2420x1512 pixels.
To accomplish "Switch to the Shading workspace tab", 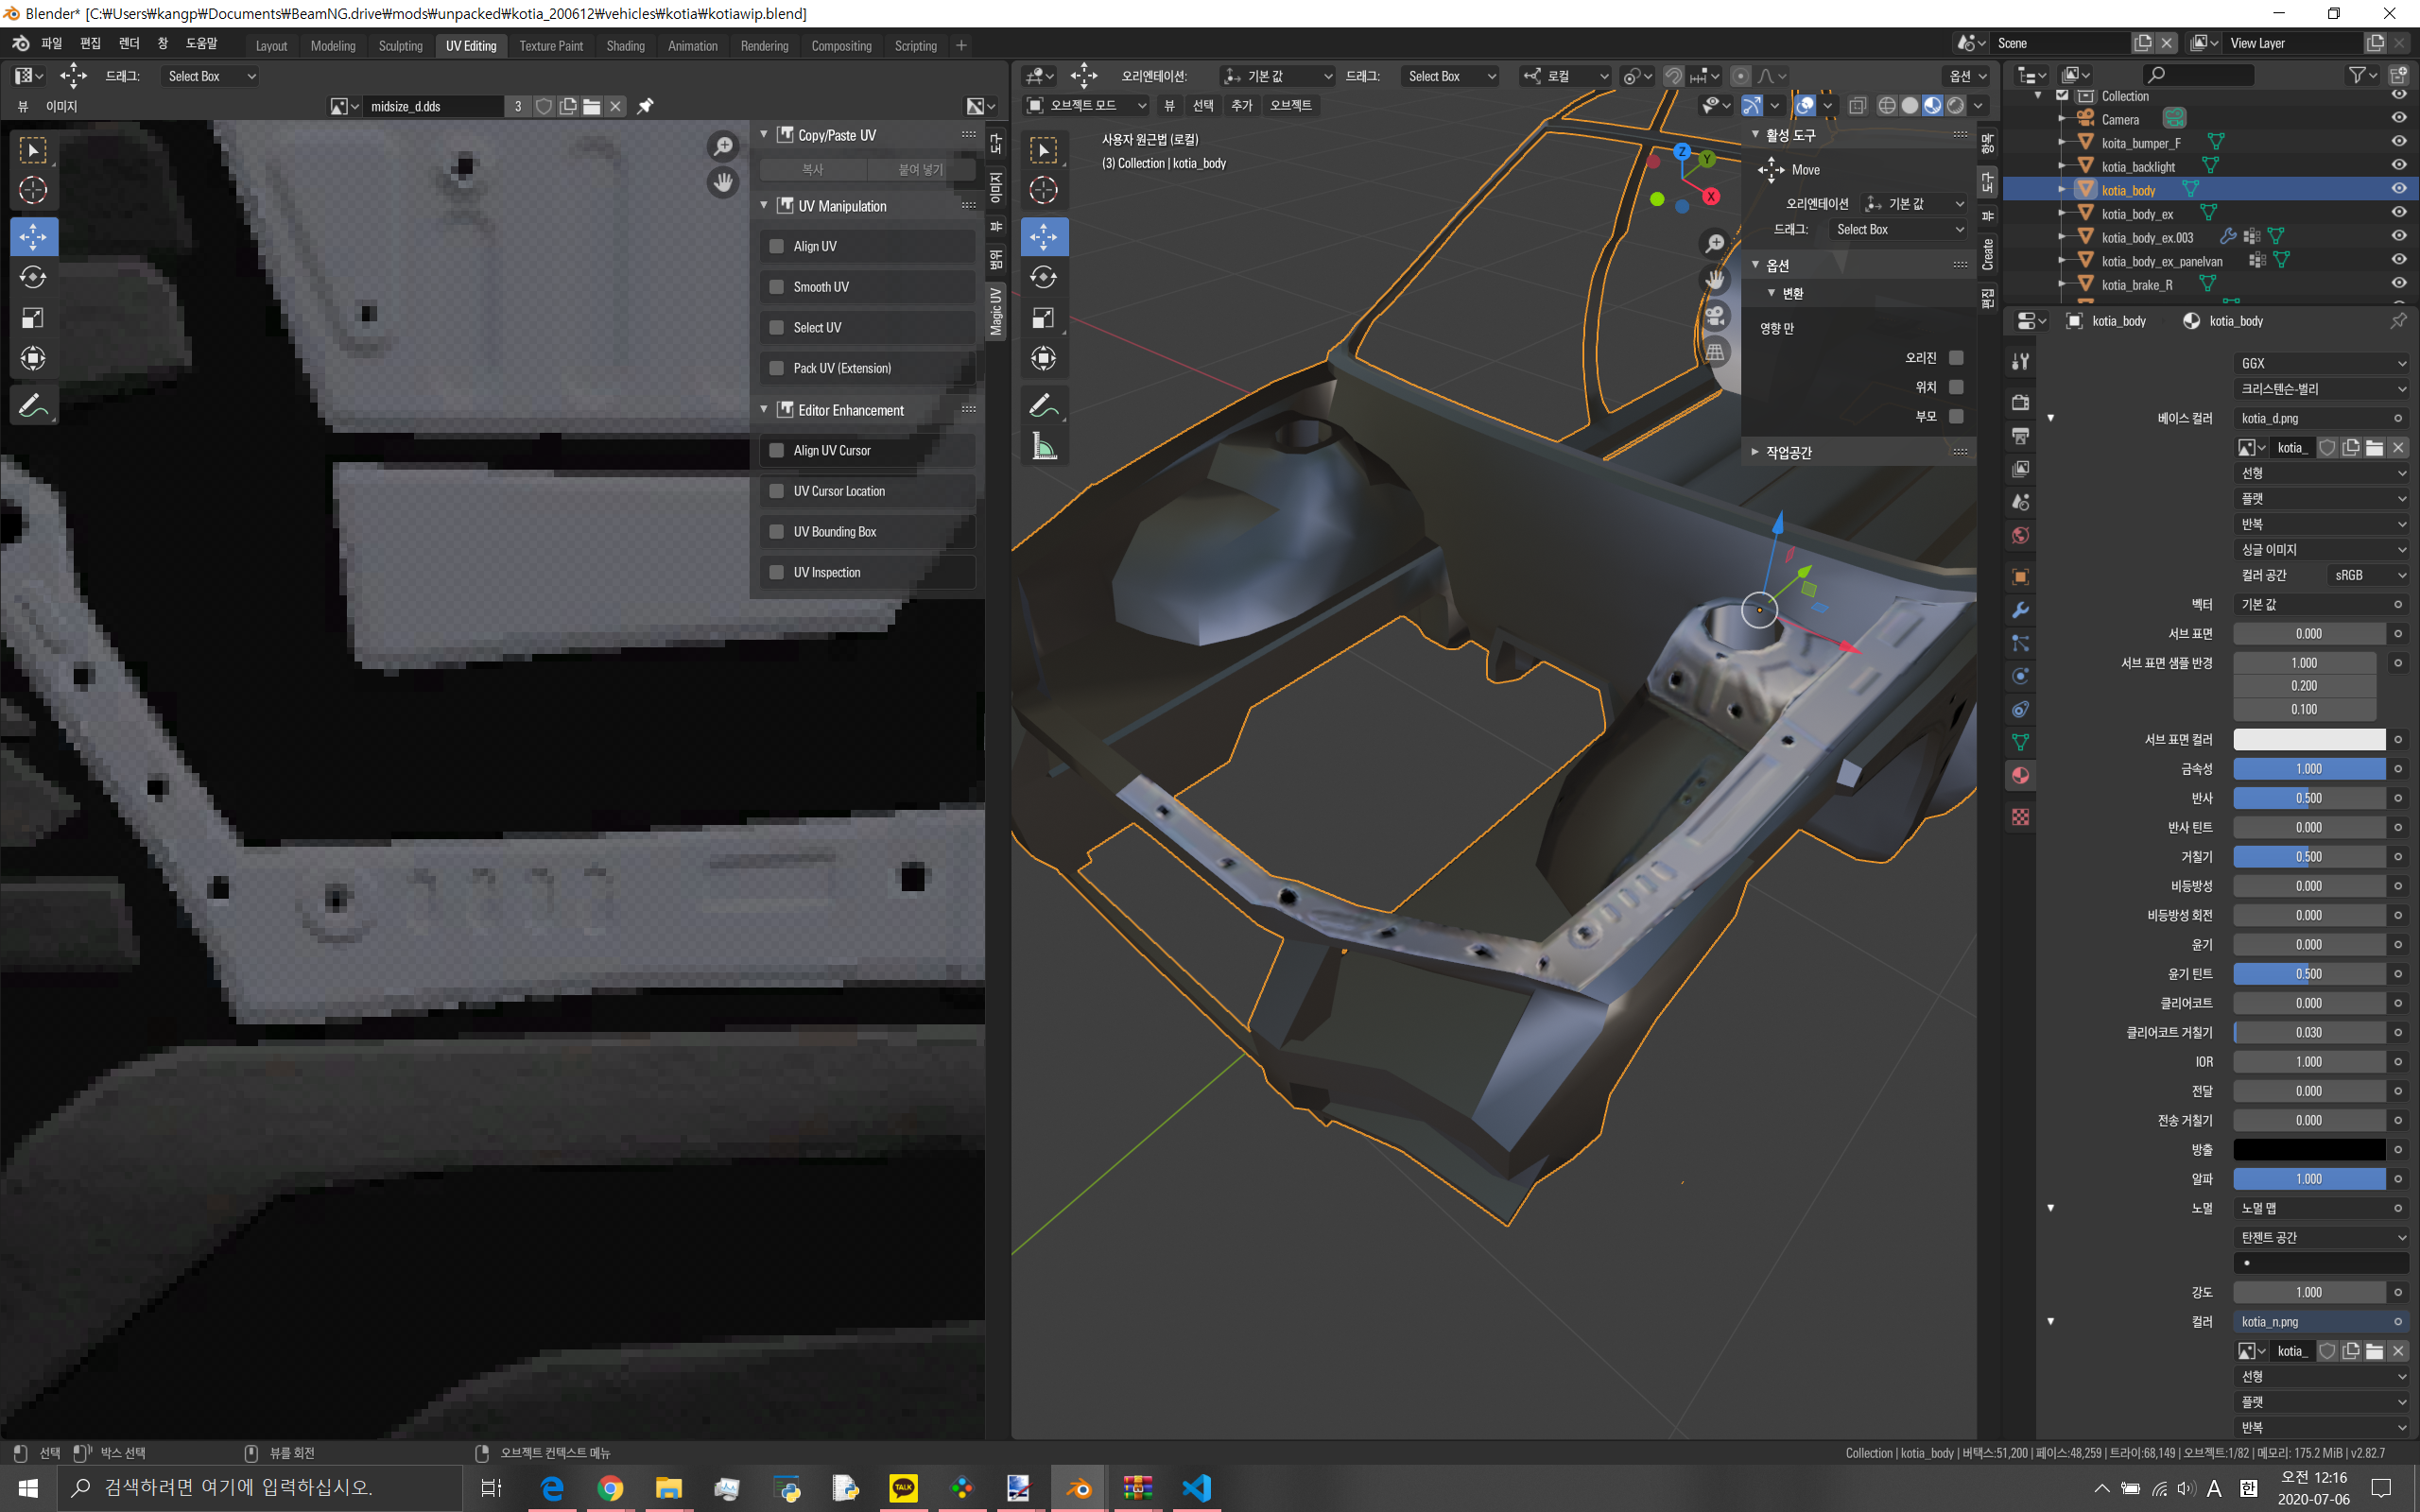I will tap(625, 46).
